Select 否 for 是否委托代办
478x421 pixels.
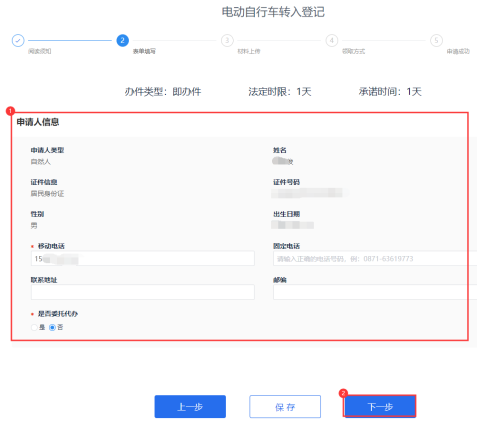(52, 327)
